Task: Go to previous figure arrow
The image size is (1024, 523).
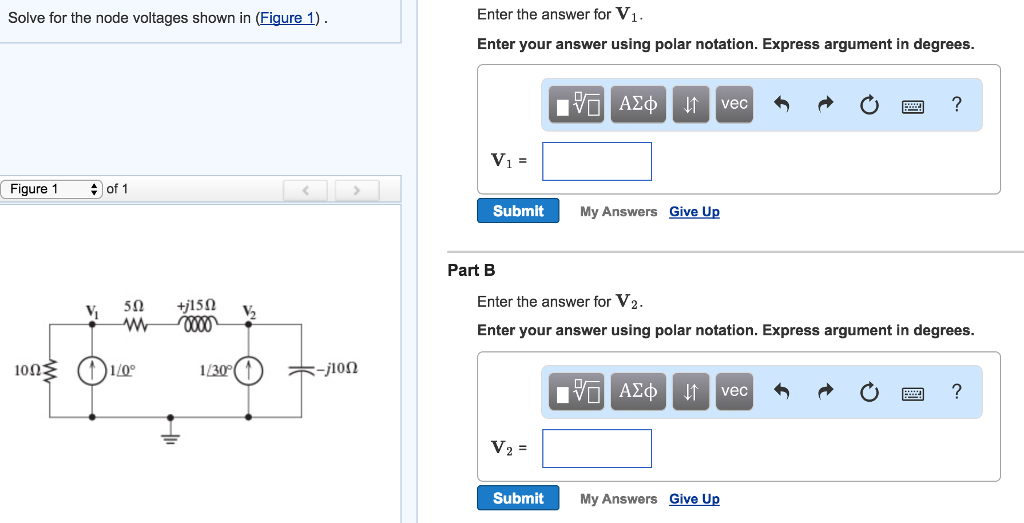Action: click(x=305, y=190)
